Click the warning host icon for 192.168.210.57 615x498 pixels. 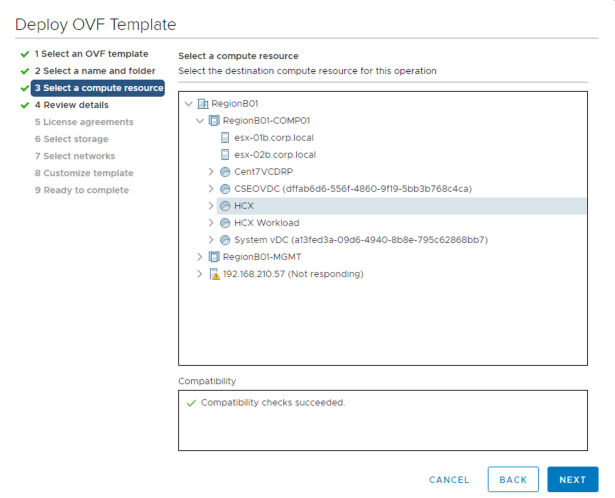pos(214,274)
